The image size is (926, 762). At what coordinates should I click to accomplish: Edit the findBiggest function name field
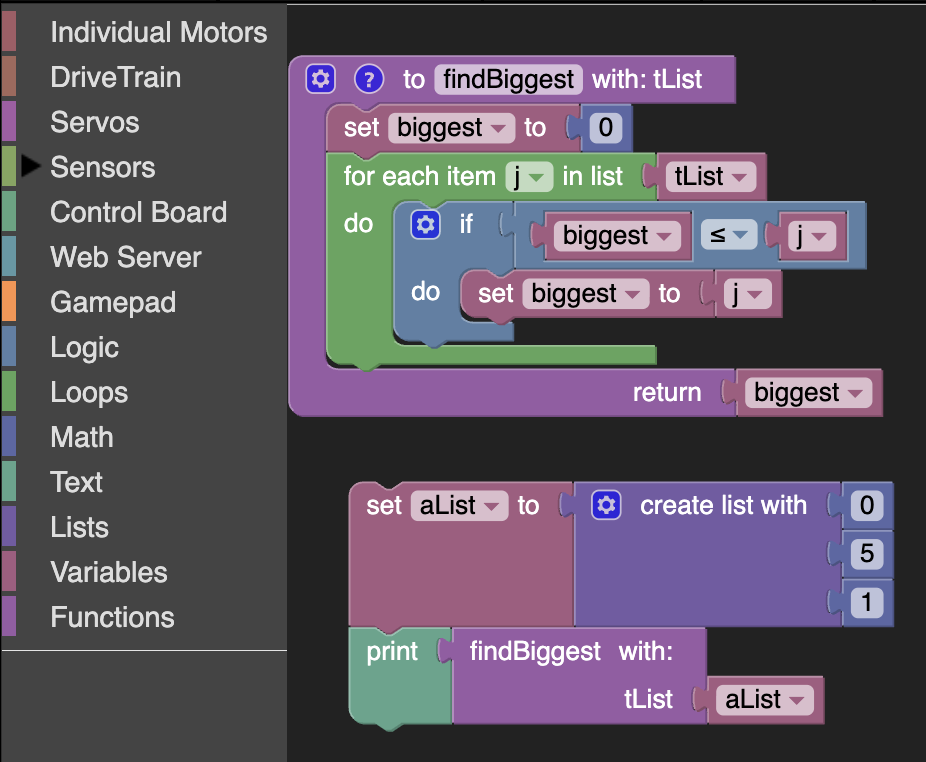[508, 79]
